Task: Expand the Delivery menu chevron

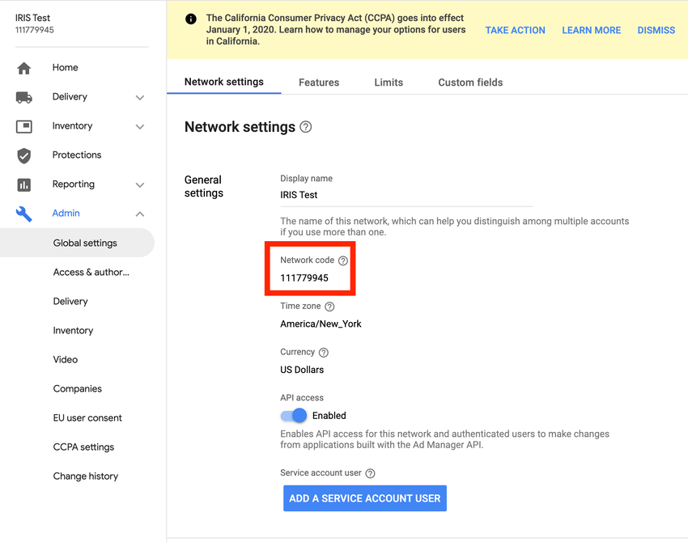Action: (140, 97)
